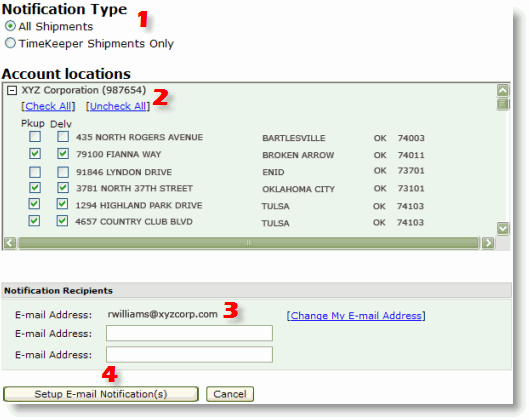The width and height of the screenshot is (529, 420).
Task: Click the scroll left arrow icon
Action: click(x=10, y=243)
